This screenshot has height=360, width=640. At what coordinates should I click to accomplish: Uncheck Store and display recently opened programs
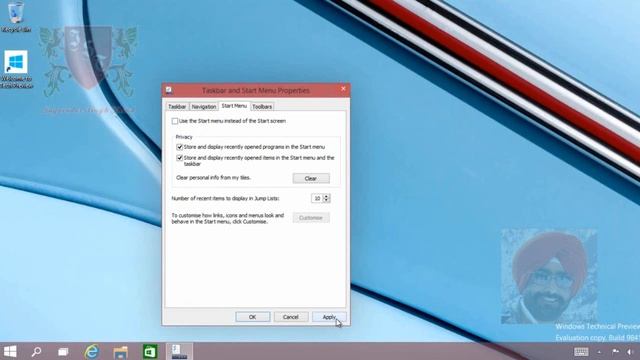click(x=179, y=147)
